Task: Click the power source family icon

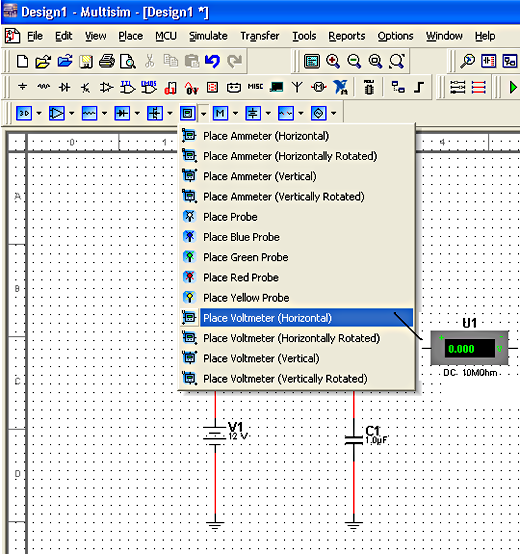Action: [x=253, y=113]
